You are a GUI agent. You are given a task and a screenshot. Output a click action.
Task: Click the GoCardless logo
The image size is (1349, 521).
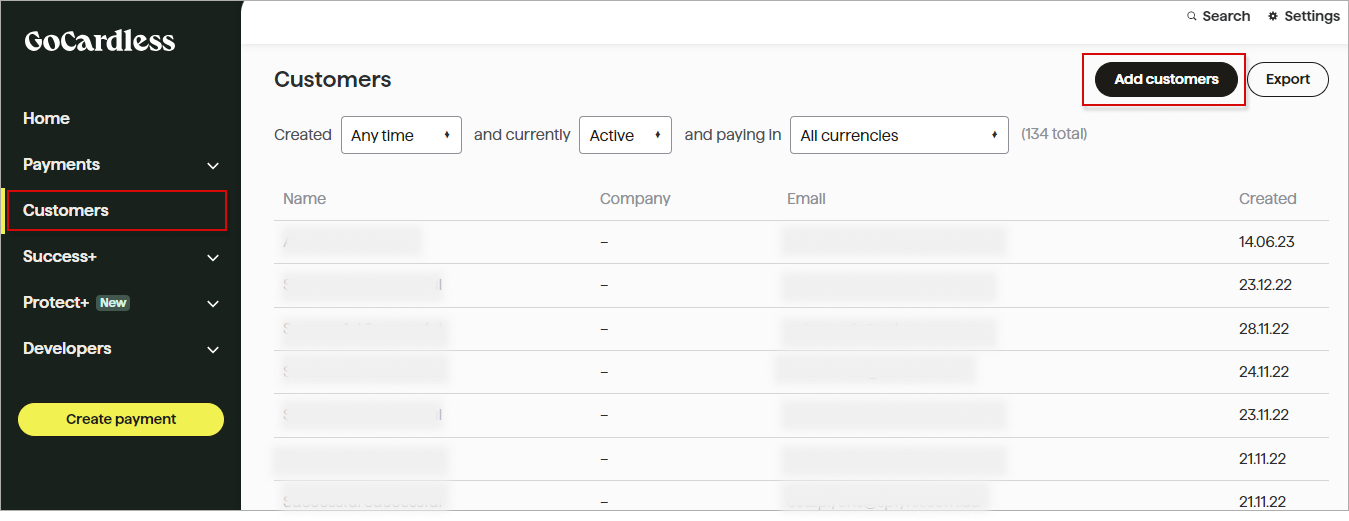point(99,41)
